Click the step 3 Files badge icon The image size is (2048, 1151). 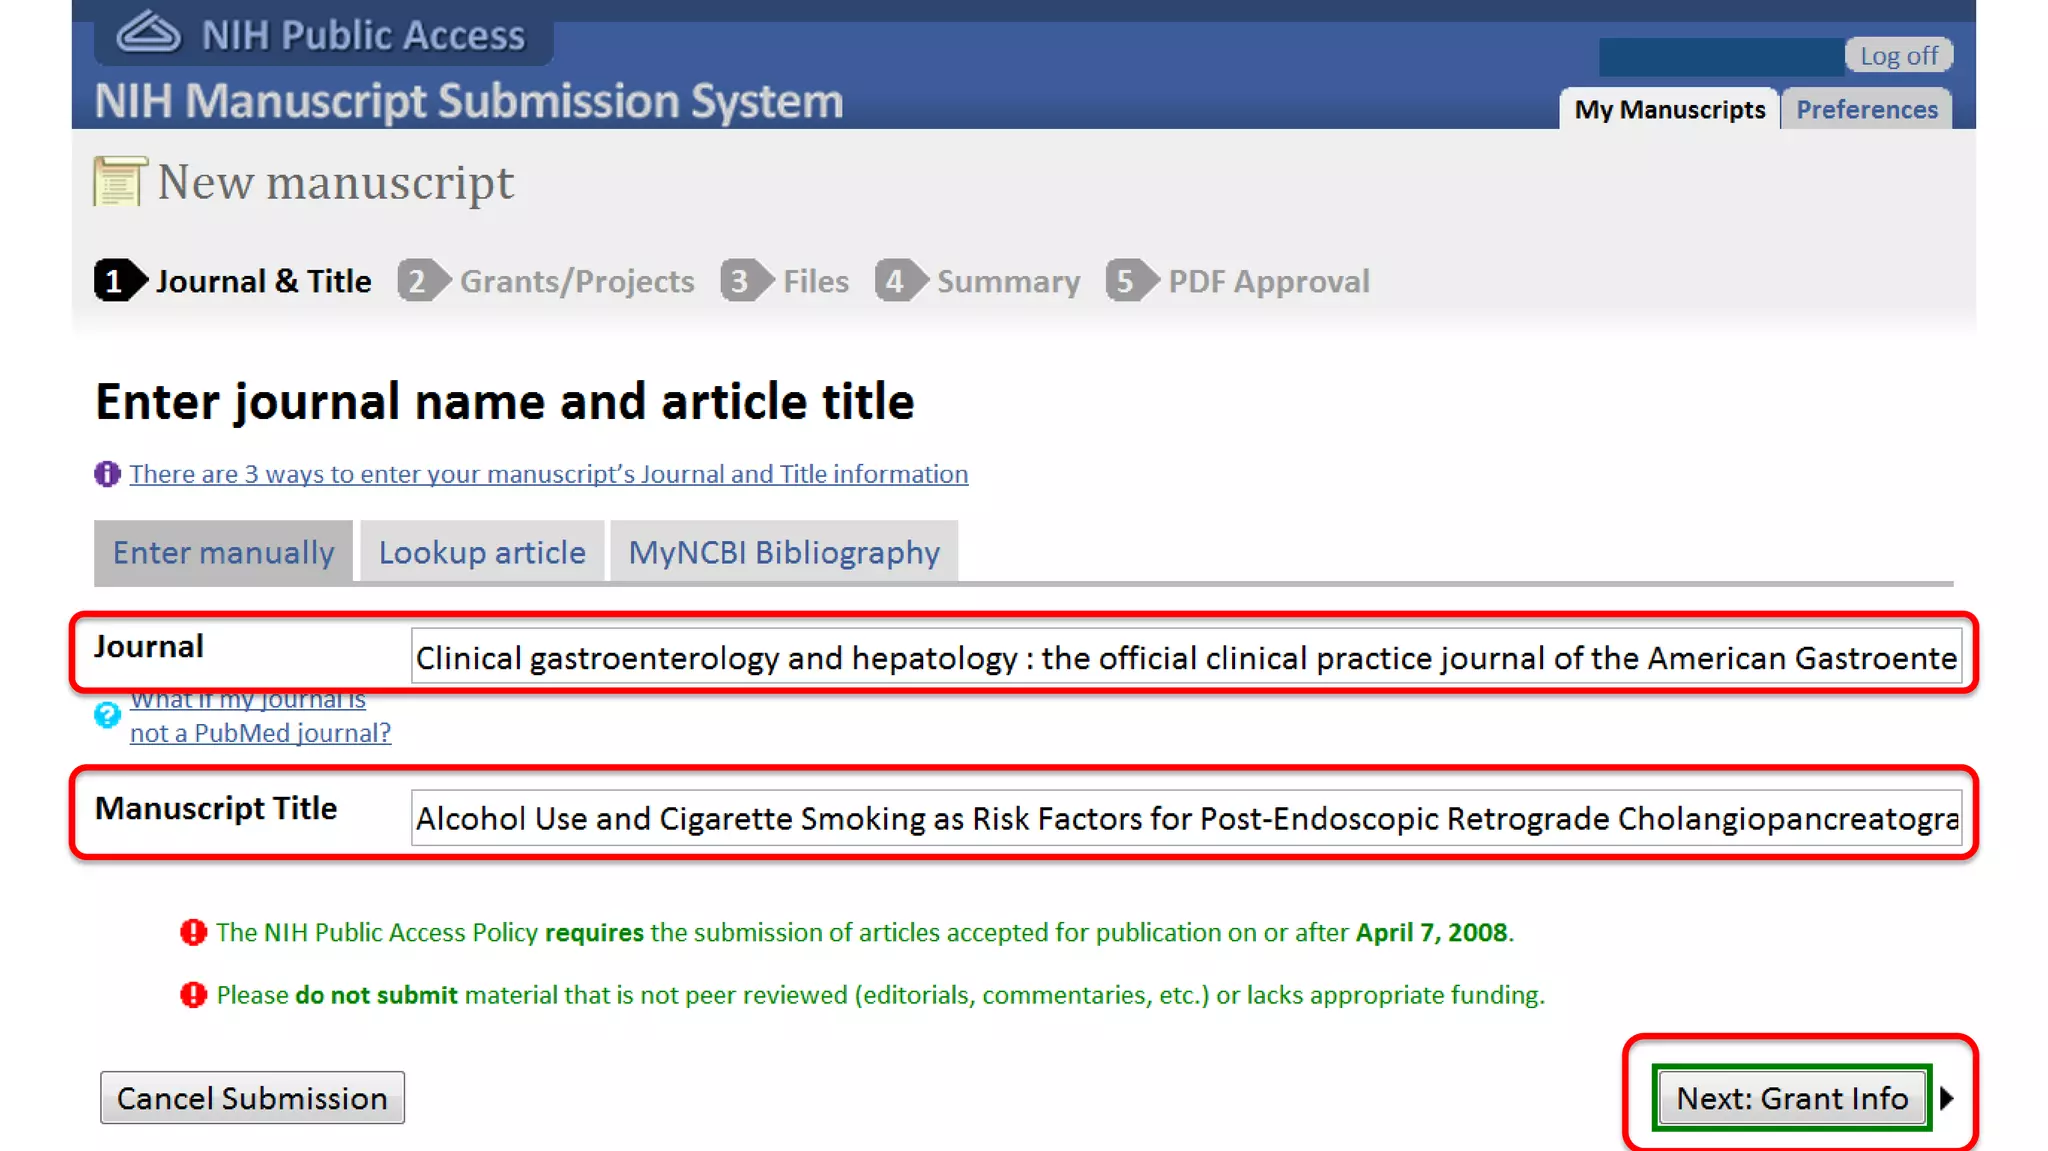pyautogui.click(x=745, y=281)
